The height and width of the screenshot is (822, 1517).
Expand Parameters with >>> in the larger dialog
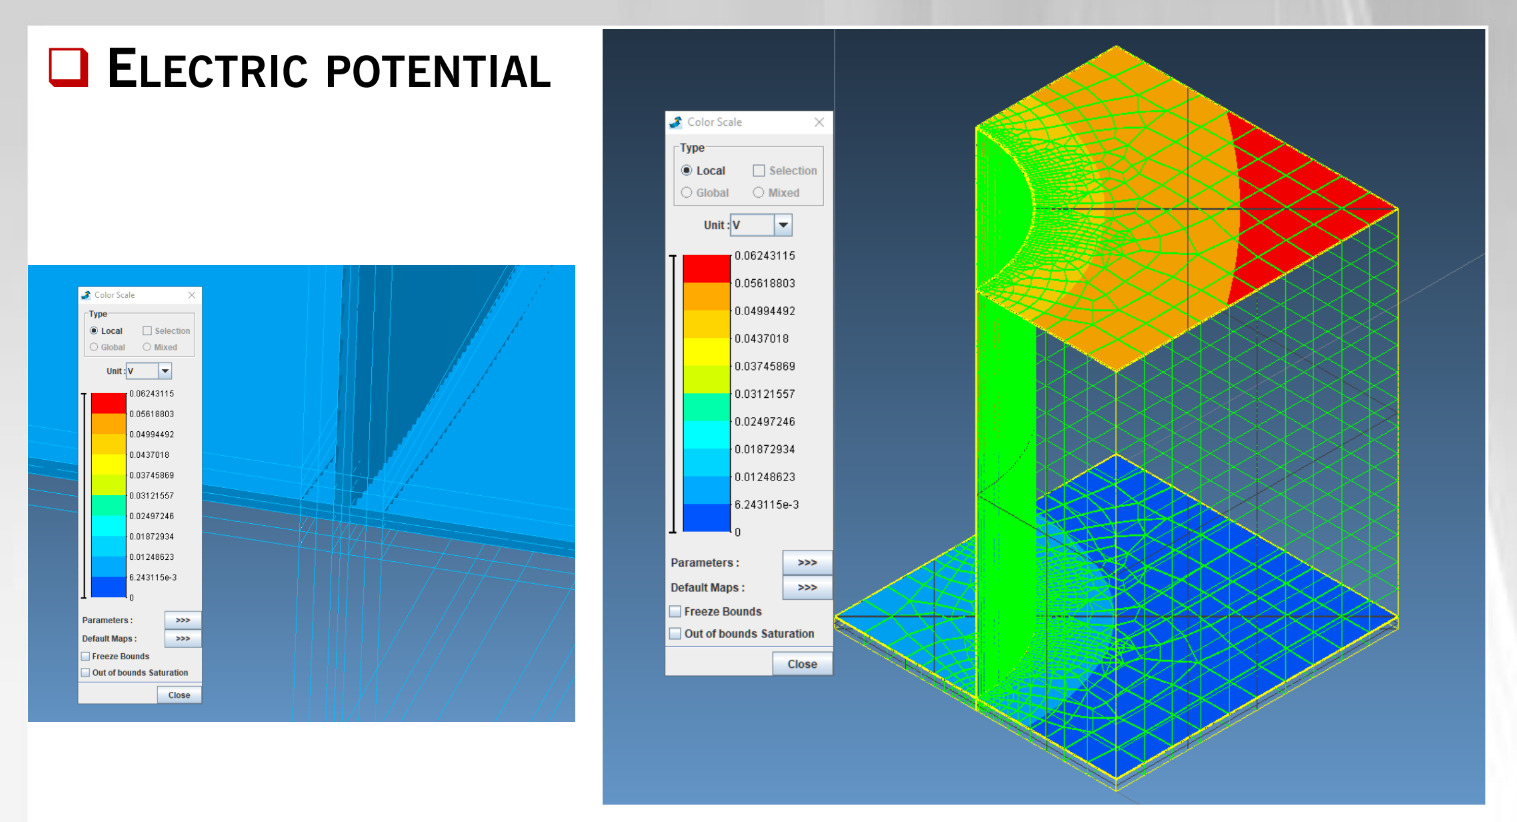(806, 563)
